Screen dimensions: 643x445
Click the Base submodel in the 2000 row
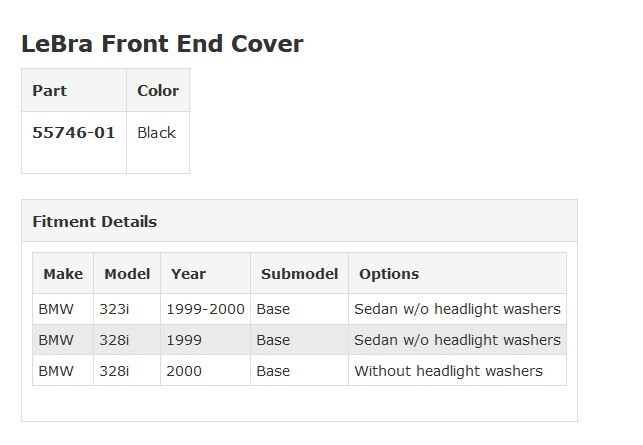click(x=273, y=370)
